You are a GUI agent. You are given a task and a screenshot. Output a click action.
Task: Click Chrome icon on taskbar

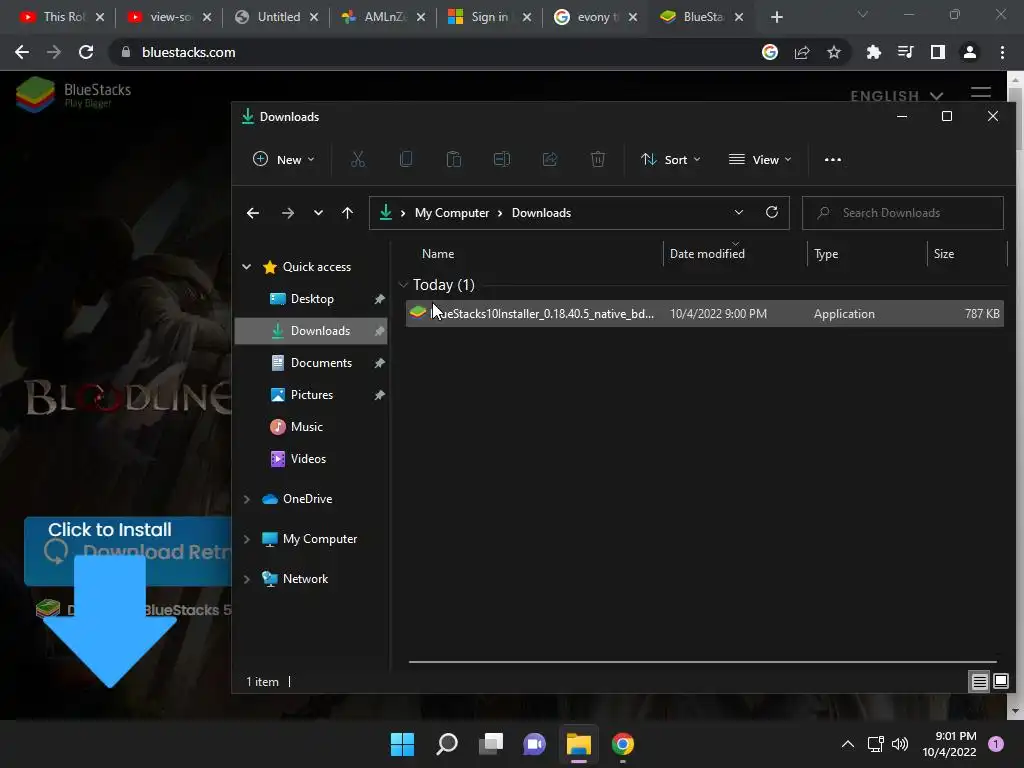pos(623,744)
